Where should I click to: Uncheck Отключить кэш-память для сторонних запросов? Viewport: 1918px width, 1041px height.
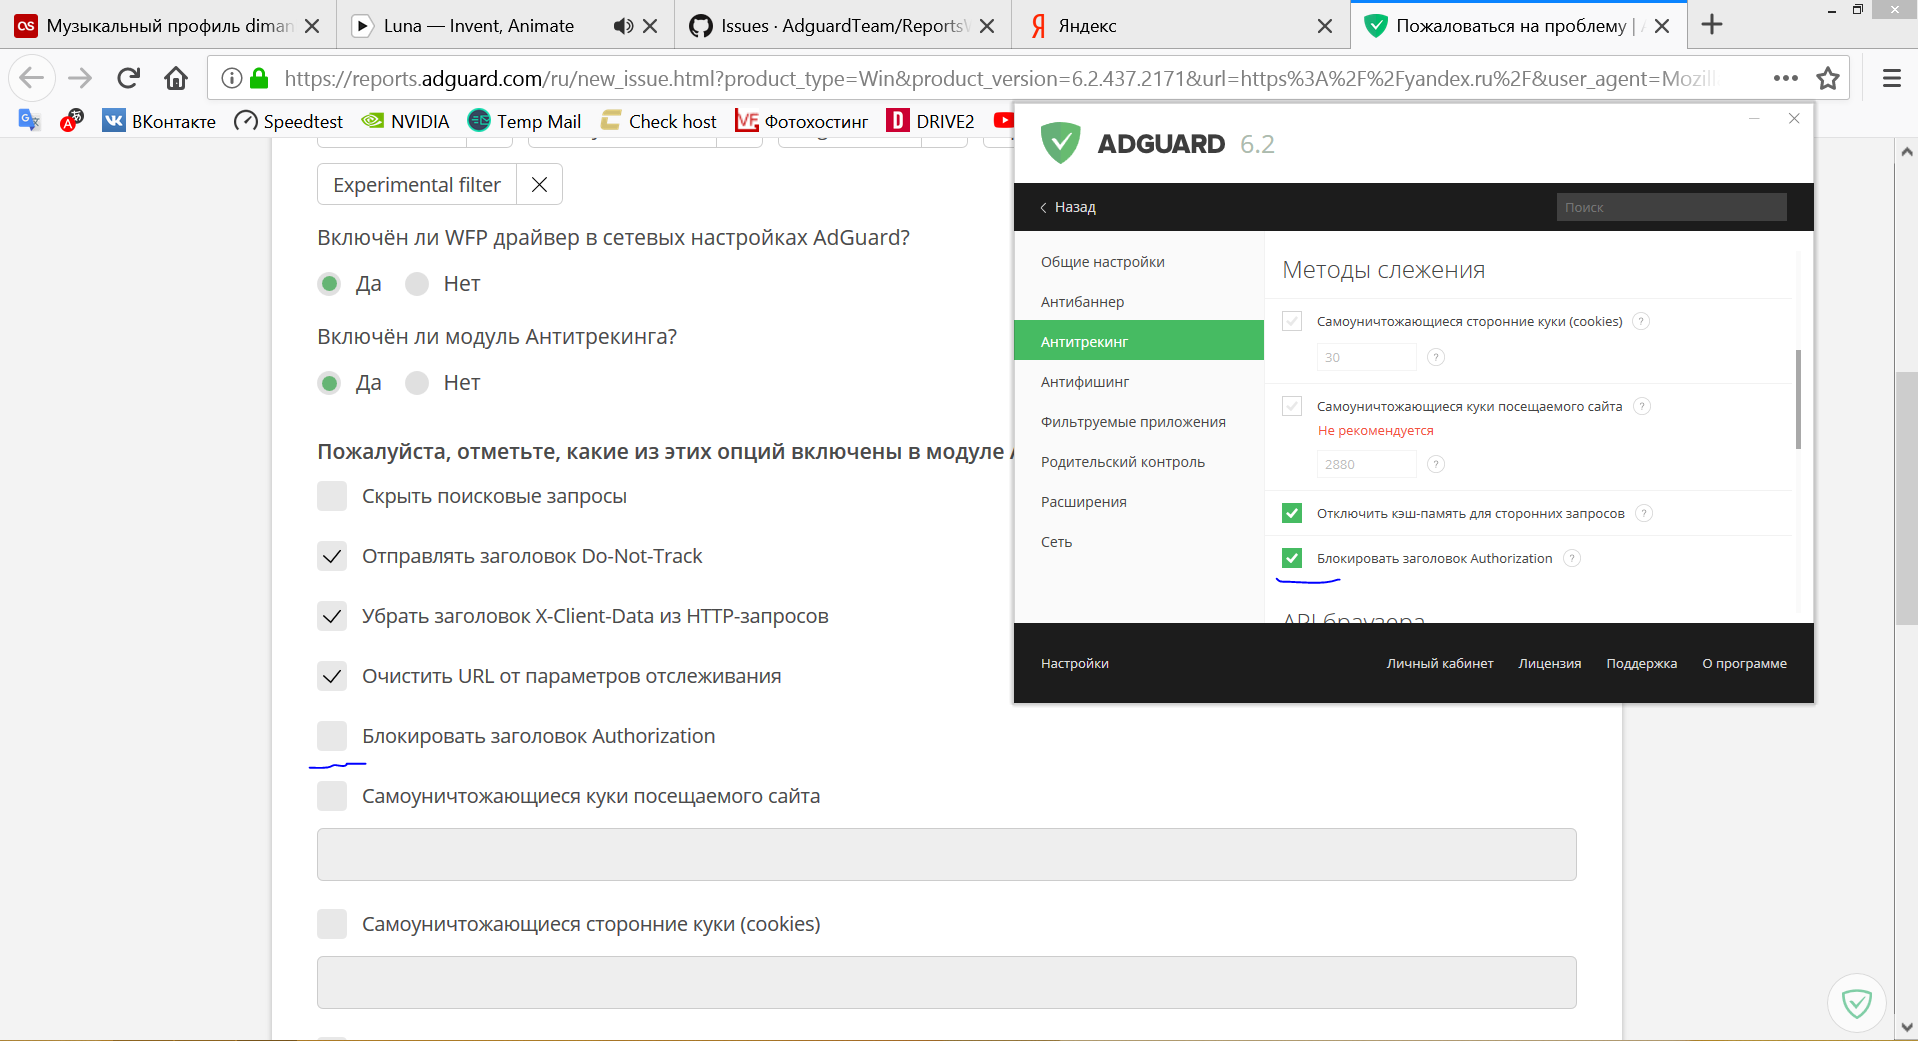1292,513
